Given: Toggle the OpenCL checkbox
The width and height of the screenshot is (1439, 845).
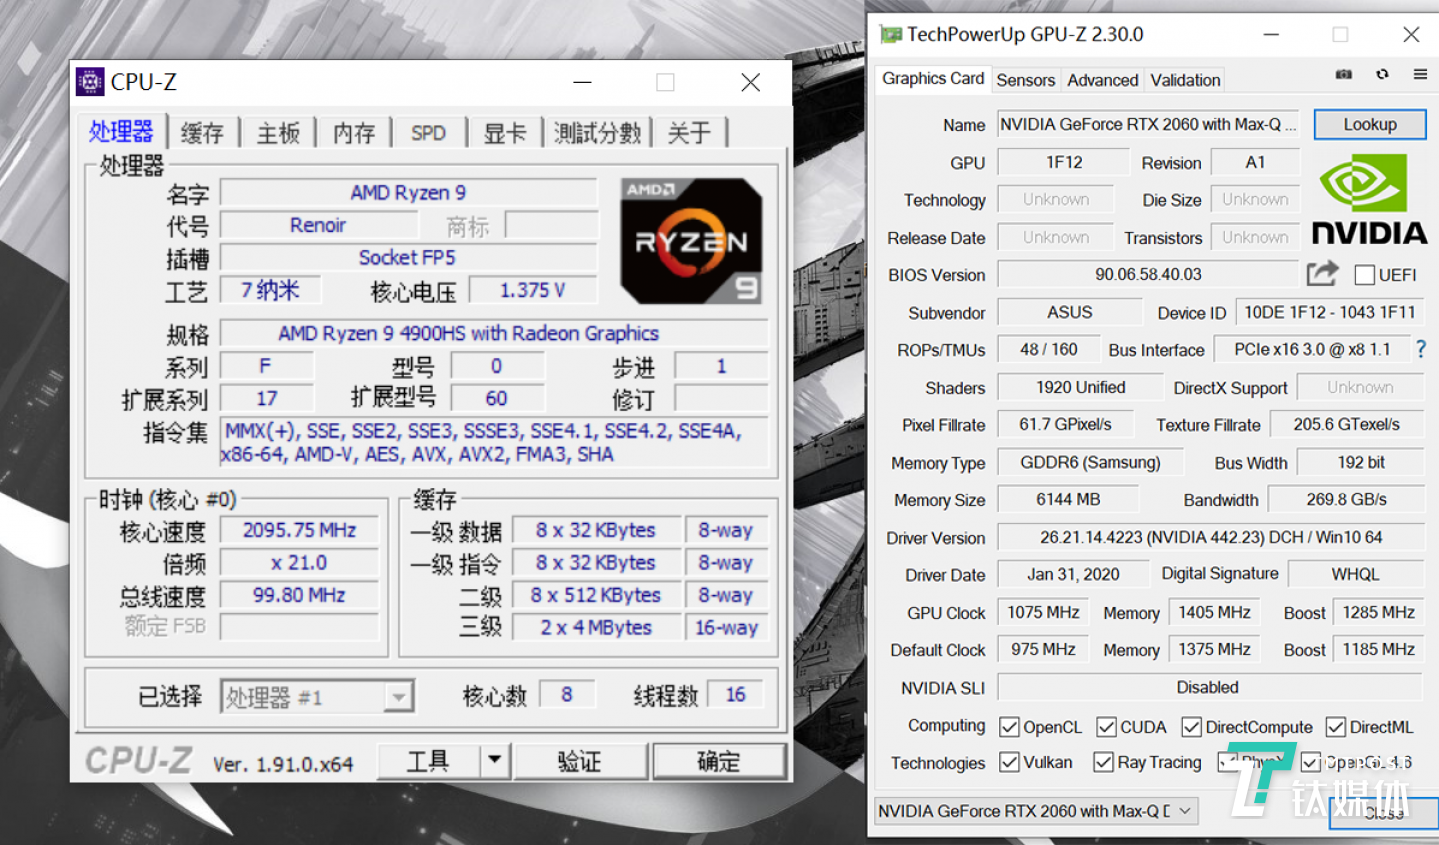Looking at the screenshot, I should (1010, 727).
